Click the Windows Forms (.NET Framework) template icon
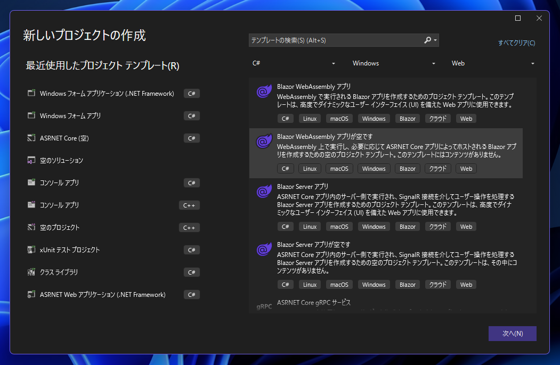Screen dimensions: 560x365 31,93
